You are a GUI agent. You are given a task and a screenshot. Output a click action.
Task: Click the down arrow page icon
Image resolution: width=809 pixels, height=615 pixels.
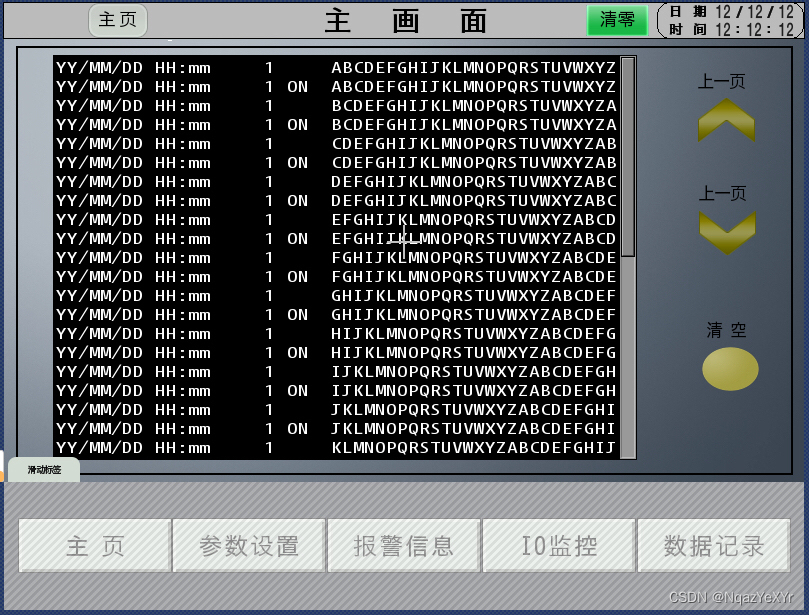point(727,233)
